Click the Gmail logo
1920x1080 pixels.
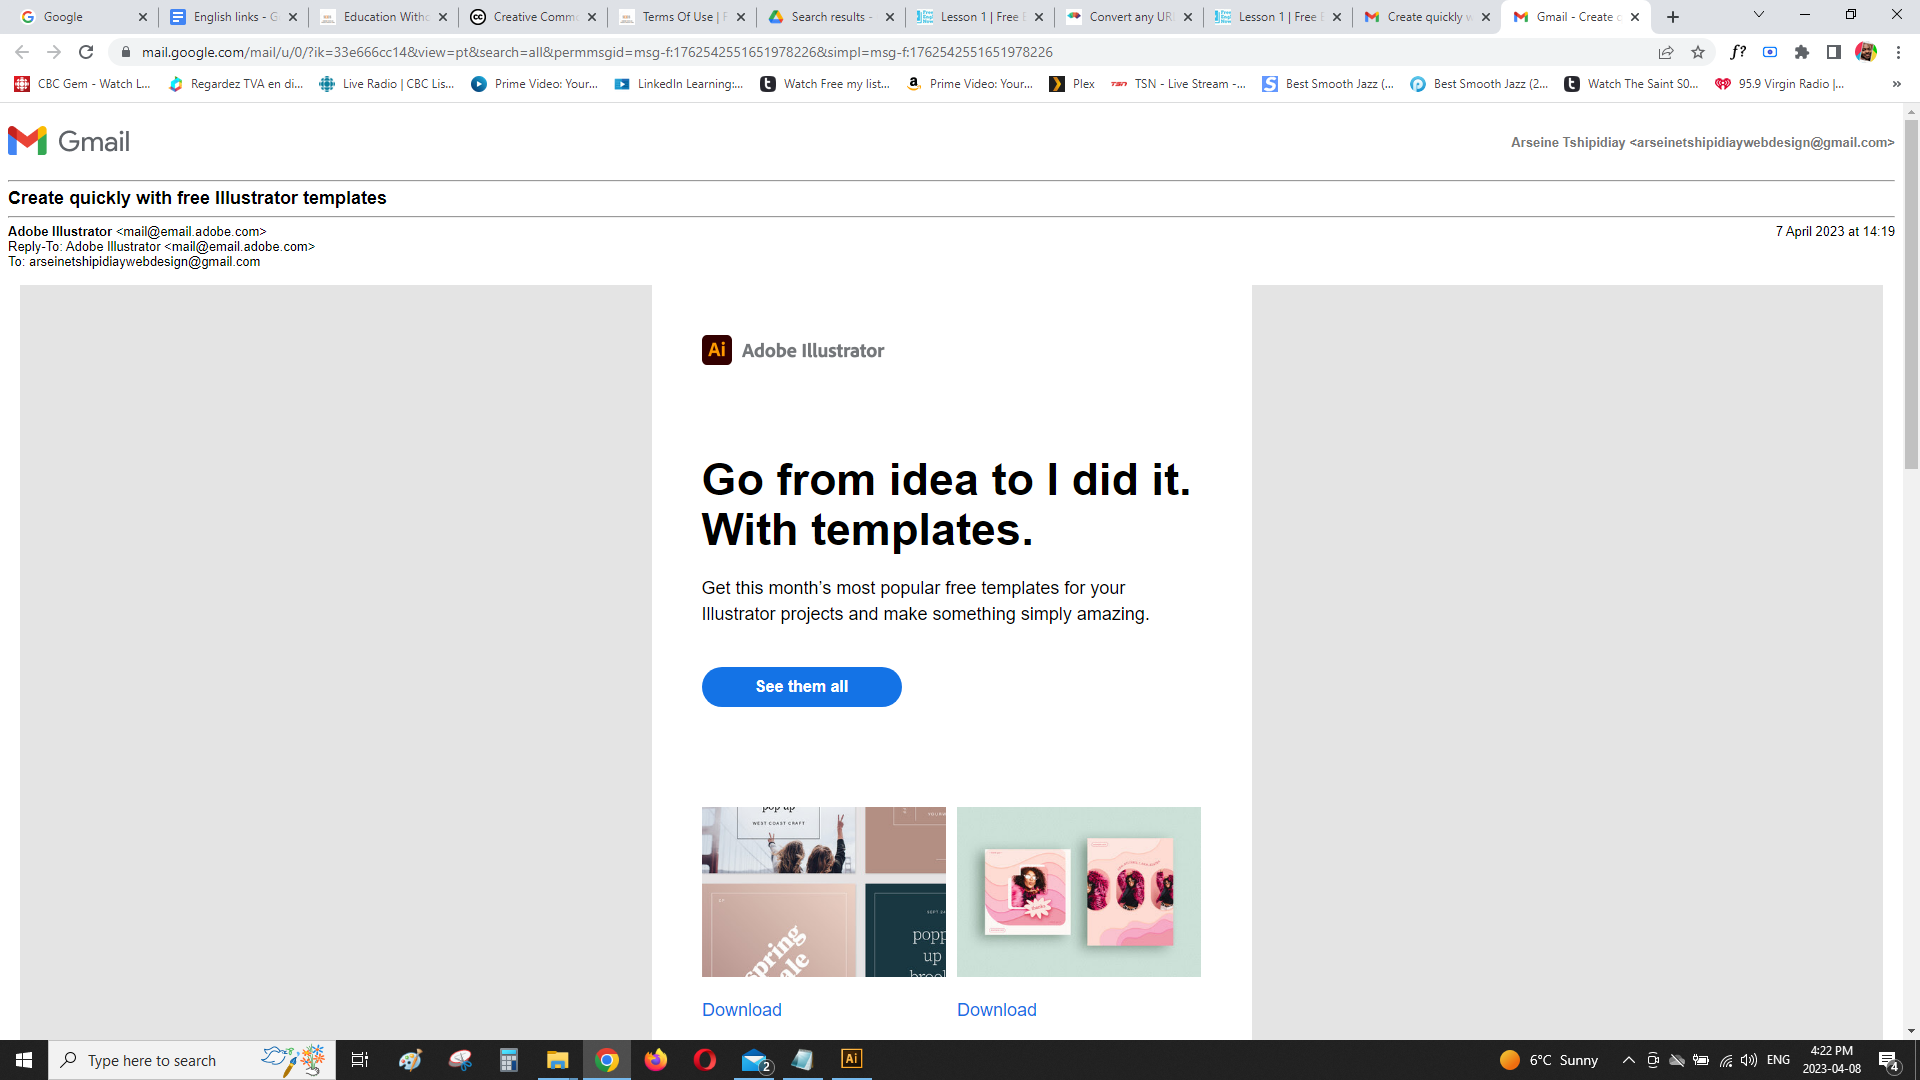pos(69,141)
